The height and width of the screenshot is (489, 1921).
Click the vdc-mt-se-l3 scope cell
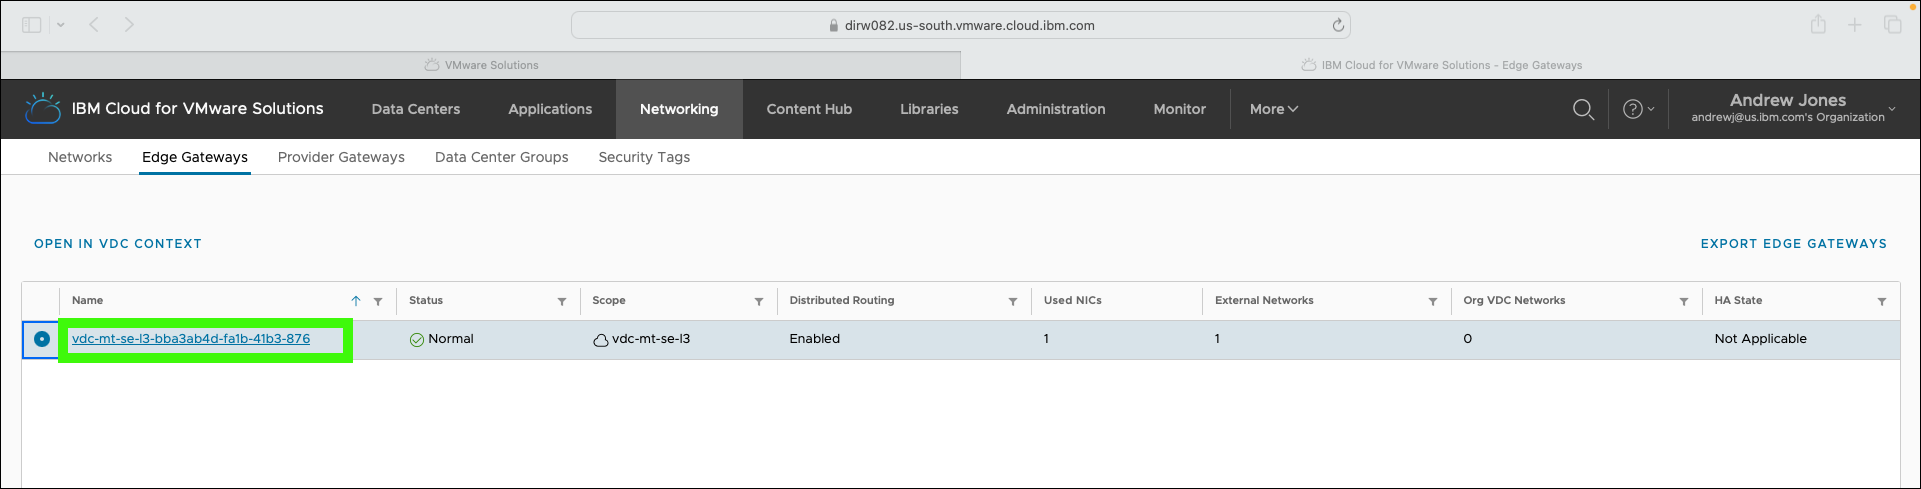(651, 339)
